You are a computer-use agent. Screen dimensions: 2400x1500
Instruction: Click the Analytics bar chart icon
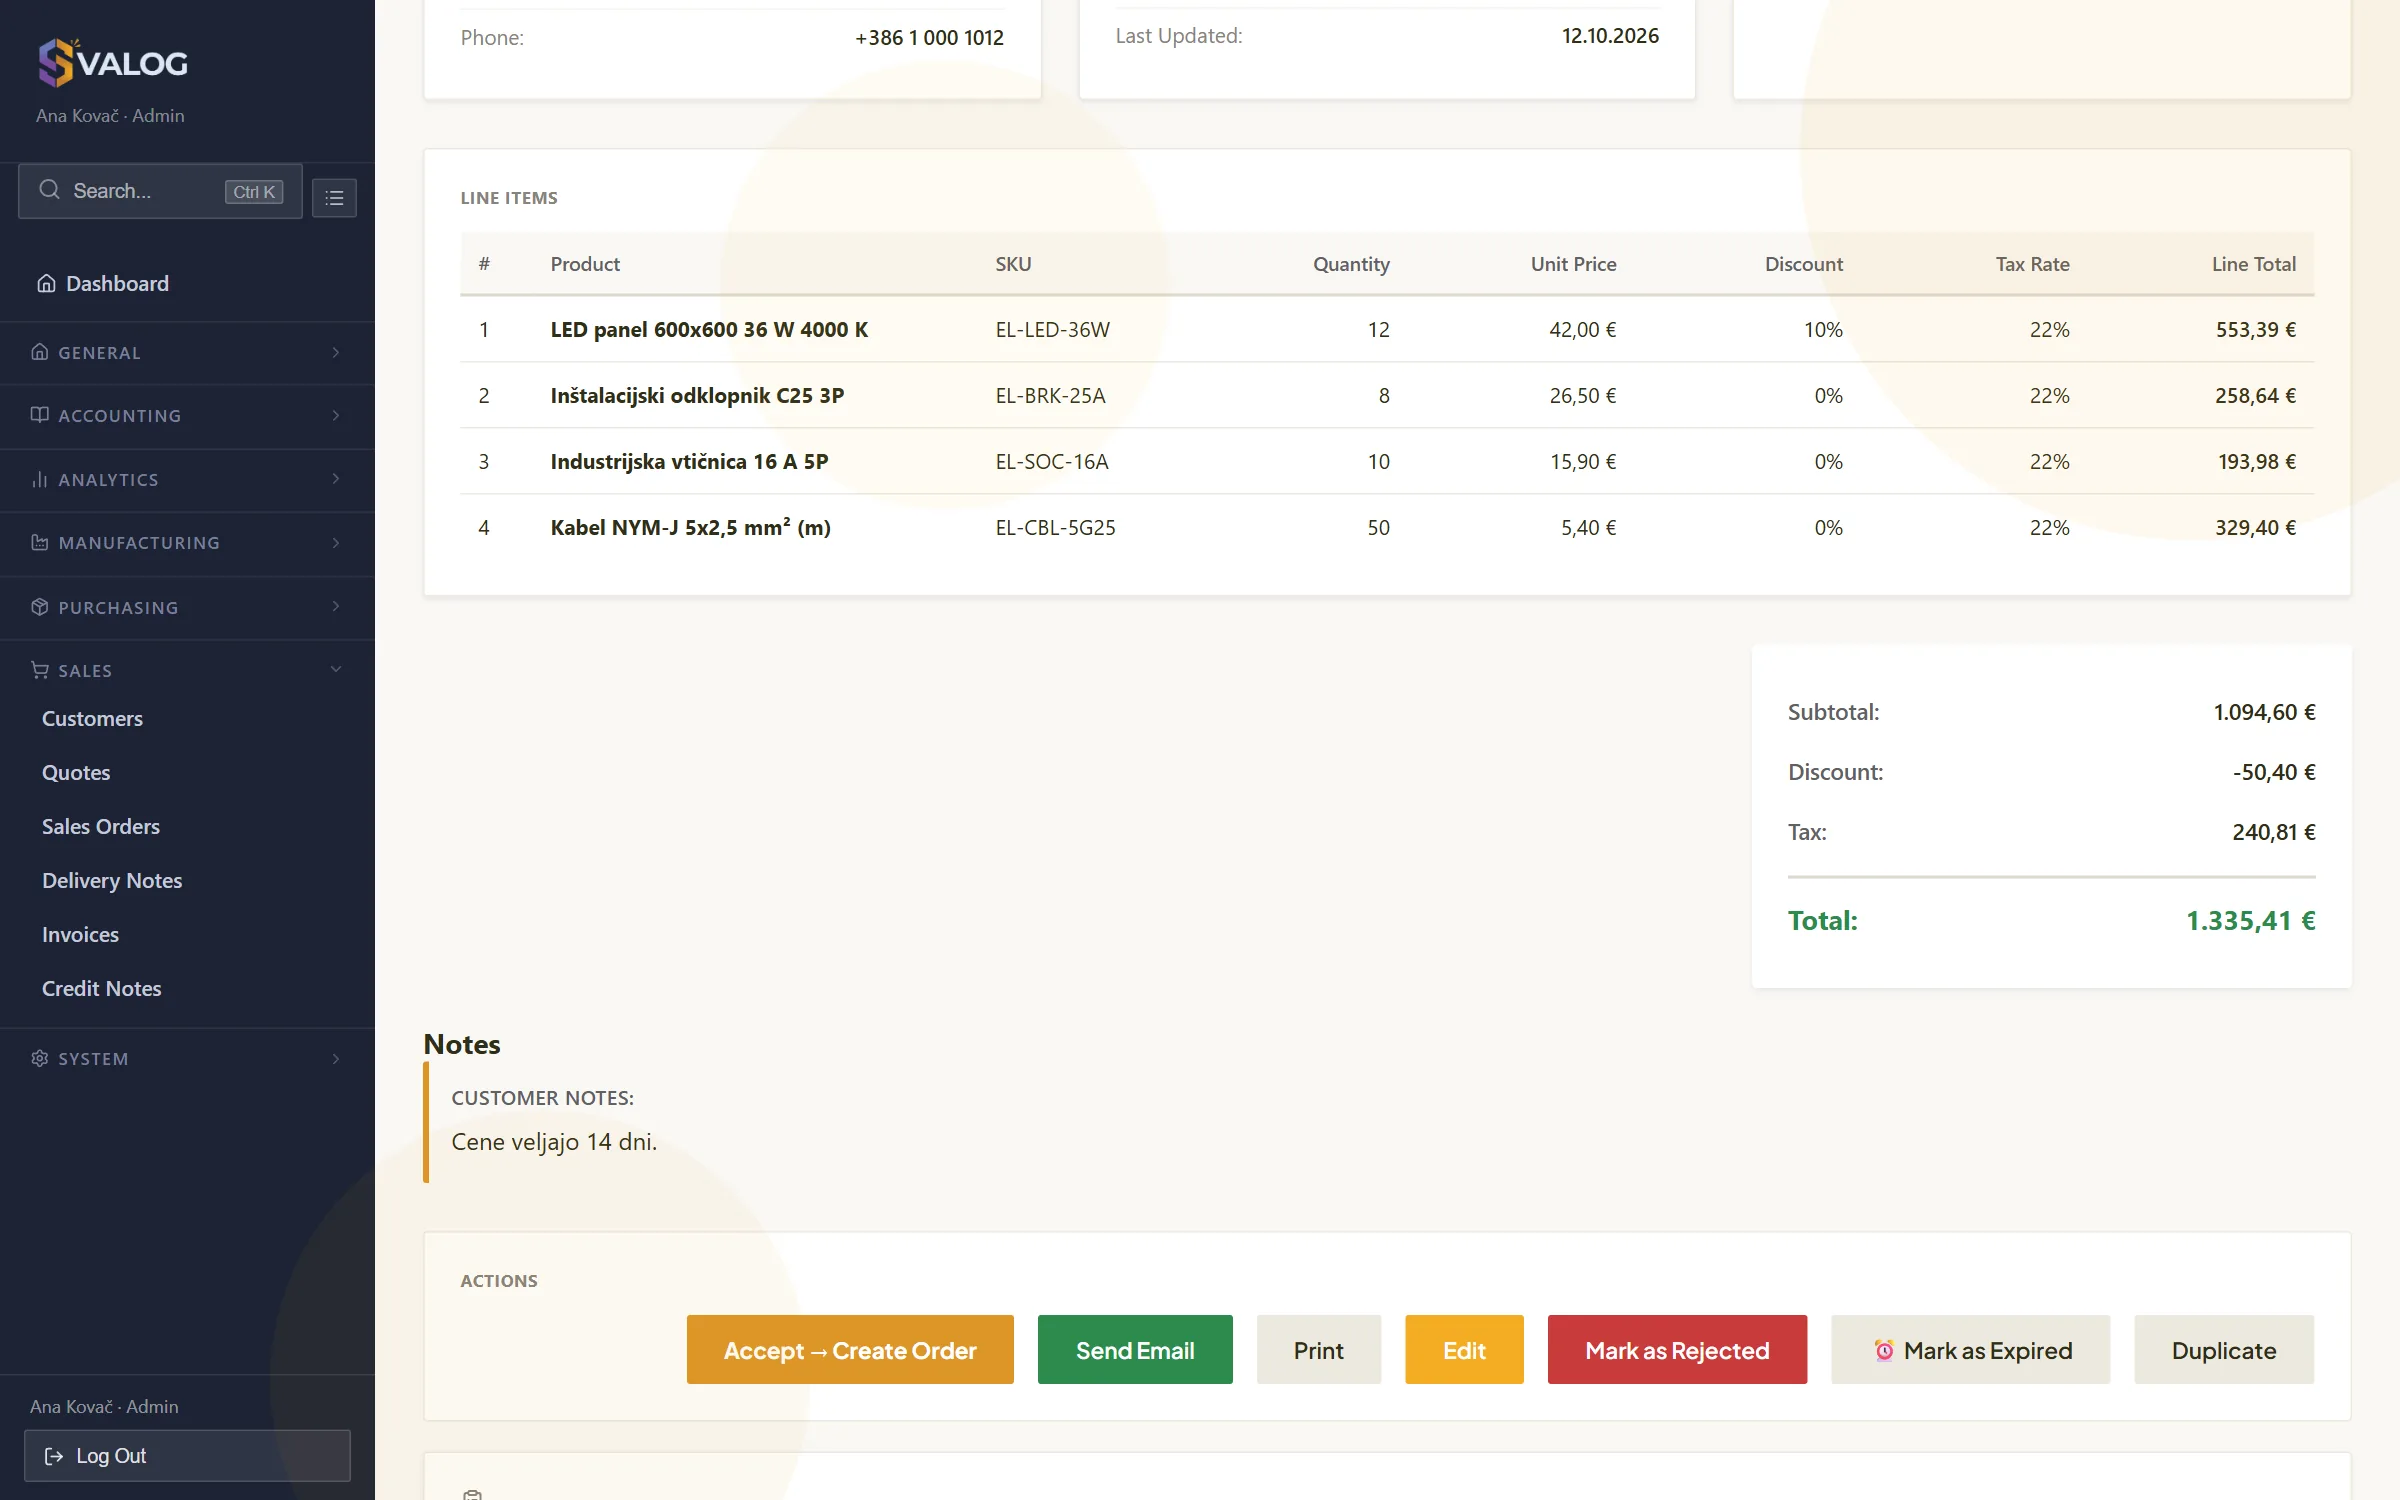40,479
